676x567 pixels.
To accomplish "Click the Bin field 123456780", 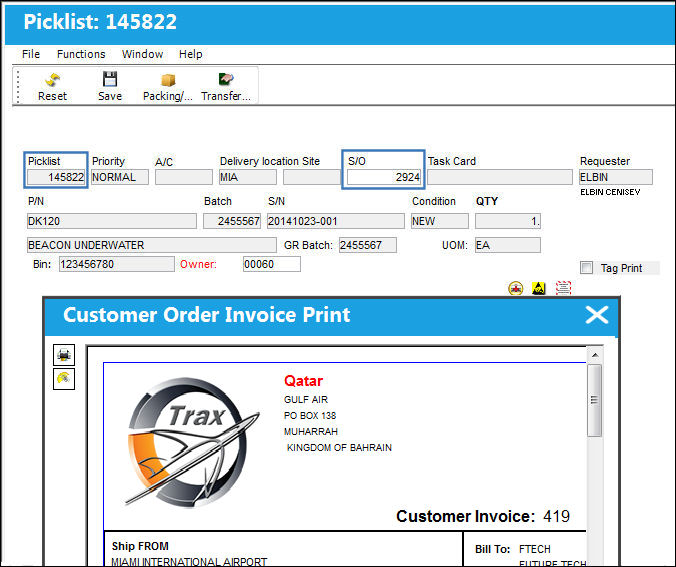I will [117, 264].
